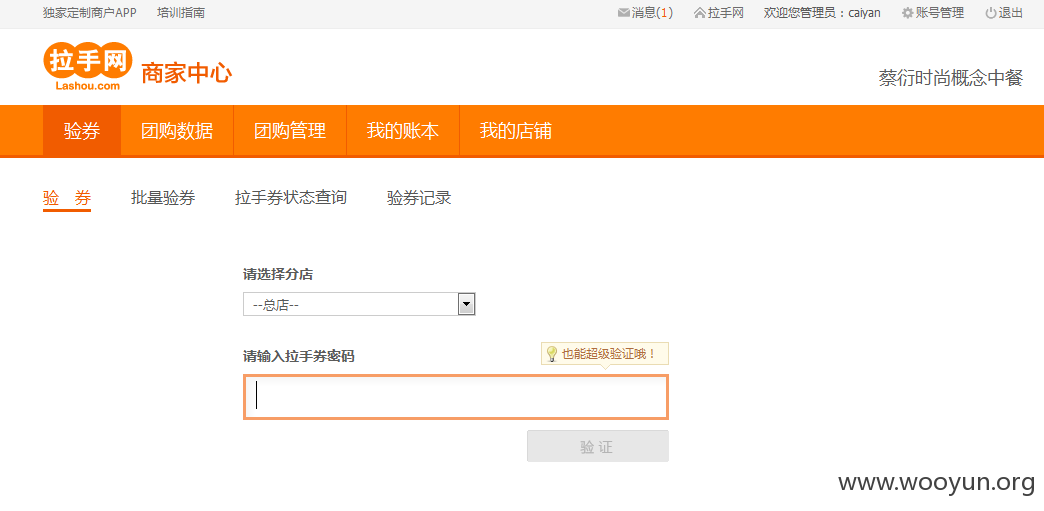This screenshot has height=511, width=1044.
Task: Open the 团购数据 navigation tab
Action: pyautogui.click(x=177, y=131)
